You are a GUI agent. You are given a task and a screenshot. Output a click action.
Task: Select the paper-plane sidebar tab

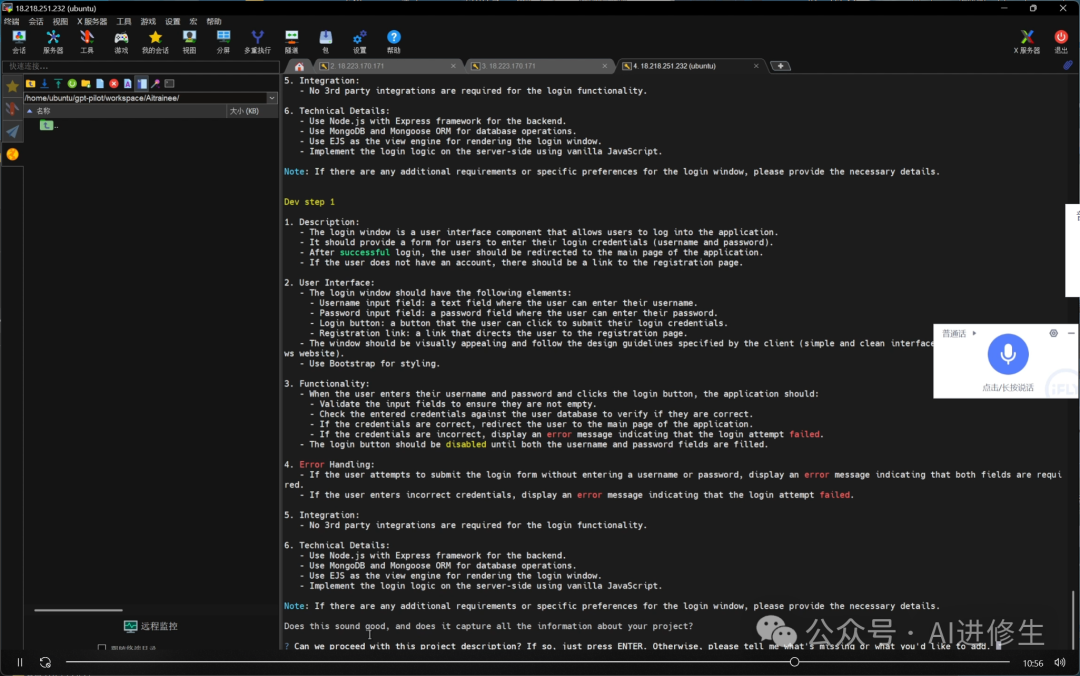[x=12, y=131]
